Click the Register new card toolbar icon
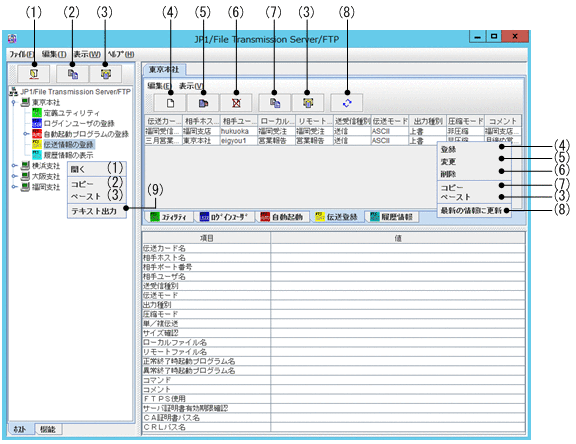Image resolution: width=576 pixels, height=444 pixels. pos(170,103)
